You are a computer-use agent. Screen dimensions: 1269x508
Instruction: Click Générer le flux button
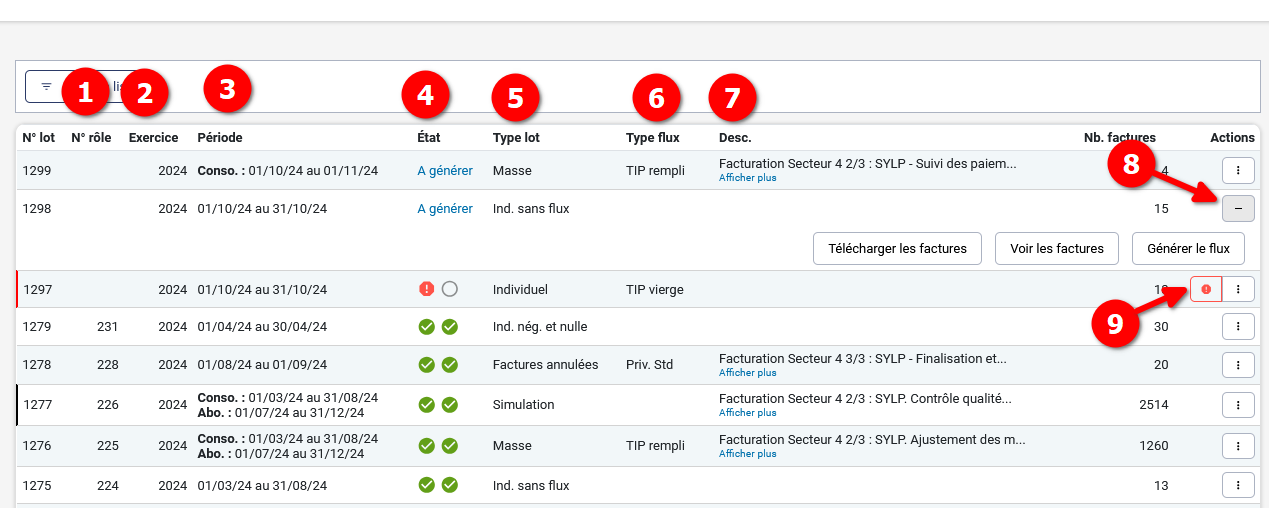click(1188, 248)
